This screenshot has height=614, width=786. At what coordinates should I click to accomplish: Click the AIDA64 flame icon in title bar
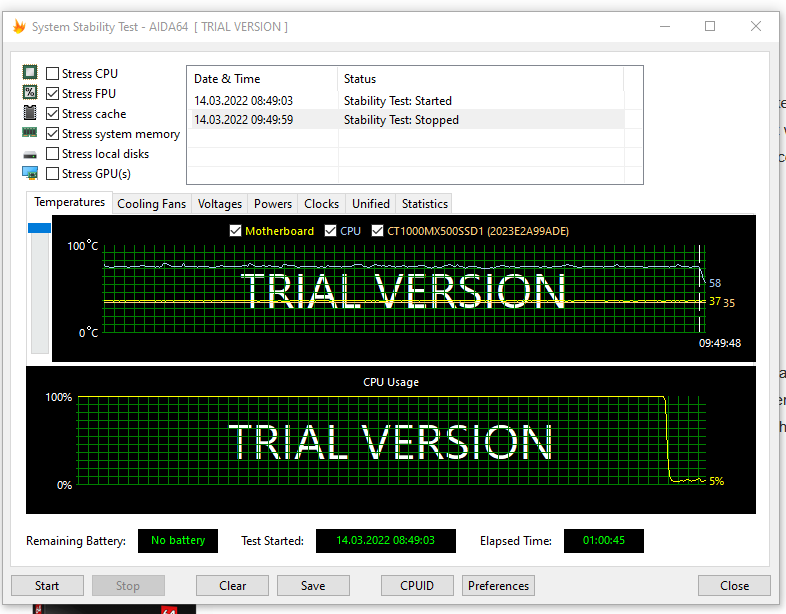pyautogui.click(x=19, y=26)
